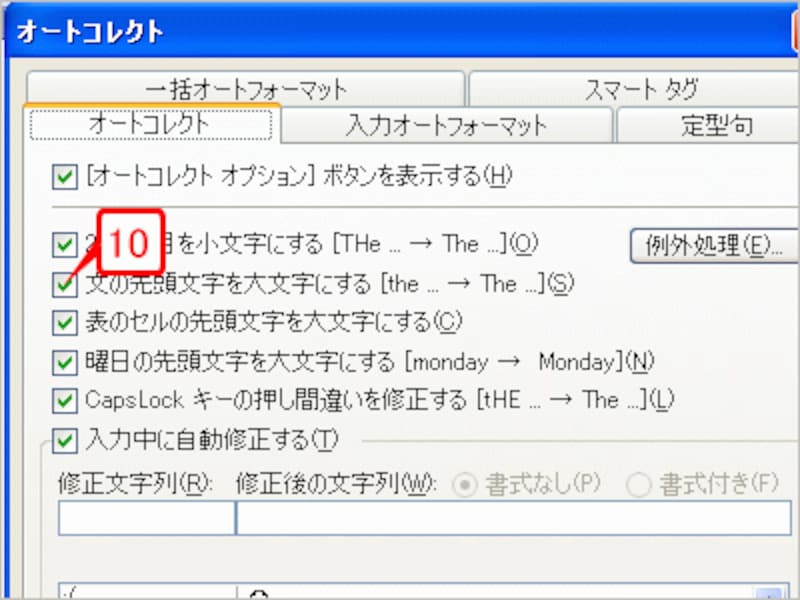Click the 修正文字列(R) input field
This screenshot has height=600, width=800.
tap(147, 518)
